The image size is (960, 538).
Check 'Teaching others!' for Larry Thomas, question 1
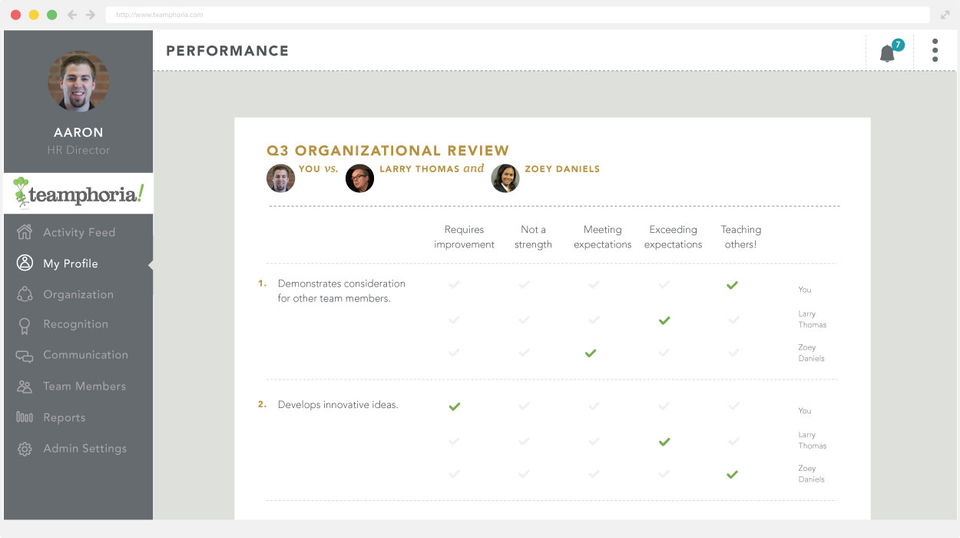point(733,320)
